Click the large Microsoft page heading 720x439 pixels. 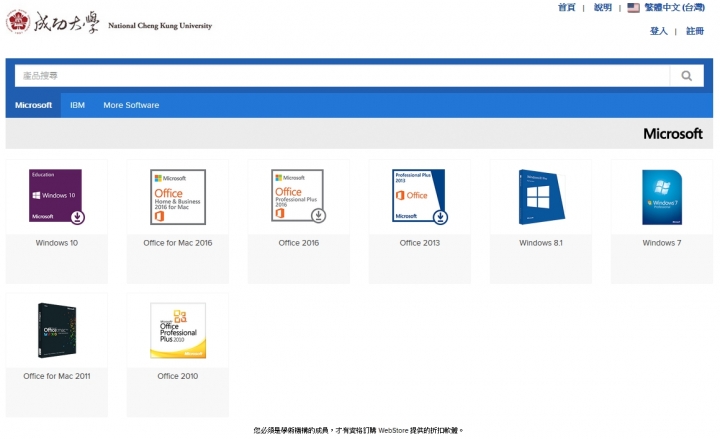click(x=673, y=134)
